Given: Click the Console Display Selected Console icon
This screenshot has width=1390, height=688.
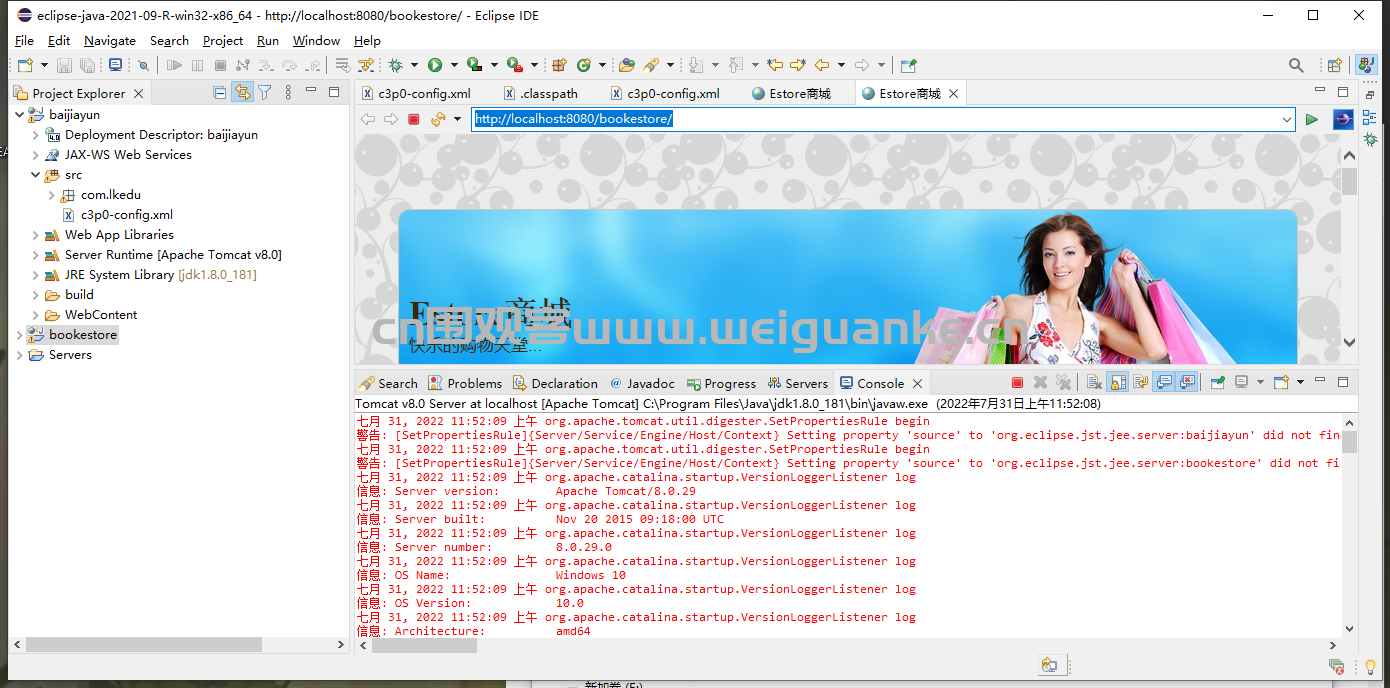Looking at the screenshot, I should (1241, 383).
